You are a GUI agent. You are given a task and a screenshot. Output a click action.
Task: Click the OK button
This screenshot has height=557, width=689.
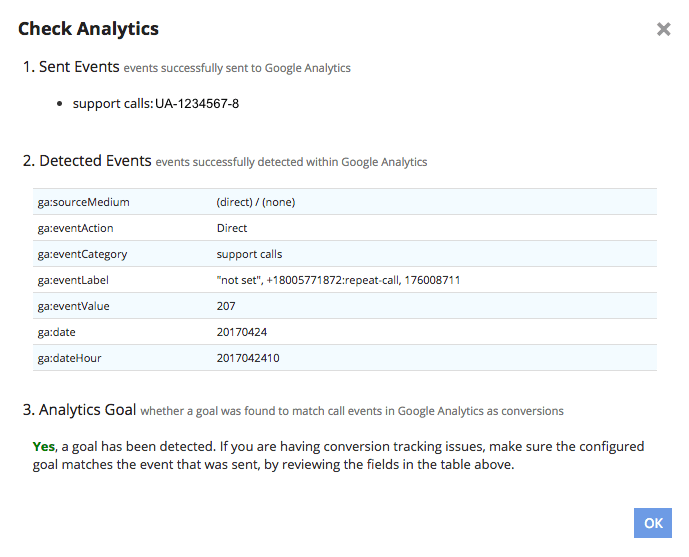(653, 523)
